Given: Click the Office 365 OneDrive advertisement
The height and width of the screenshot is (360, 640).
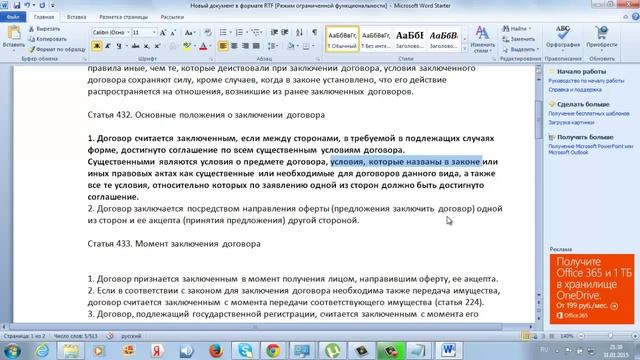Looking at the screenshot, I should point(592,289).
